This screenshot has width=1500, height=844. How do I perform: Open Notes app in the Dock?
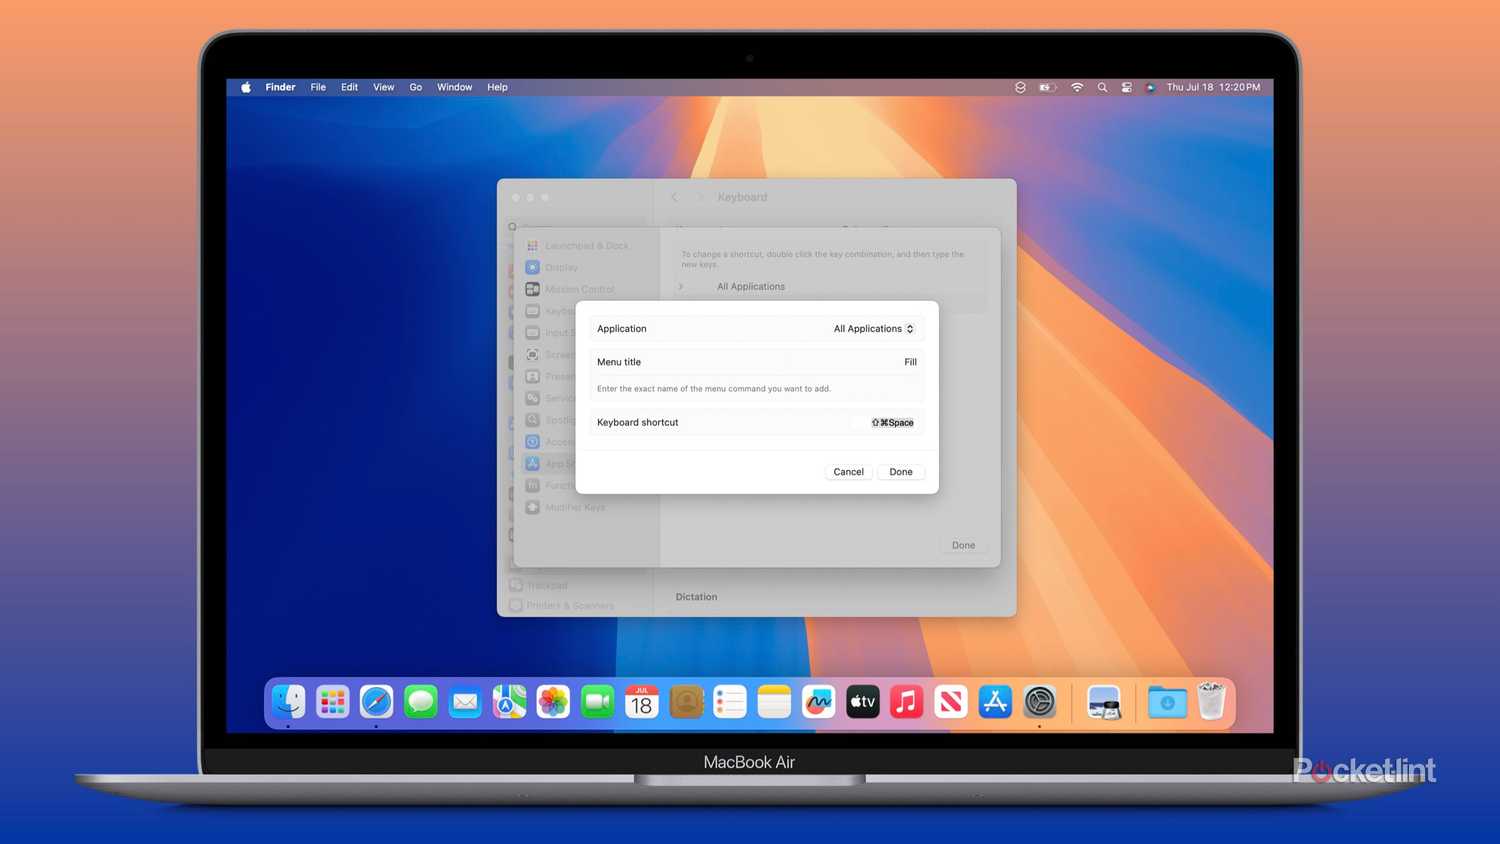(774, 702)
